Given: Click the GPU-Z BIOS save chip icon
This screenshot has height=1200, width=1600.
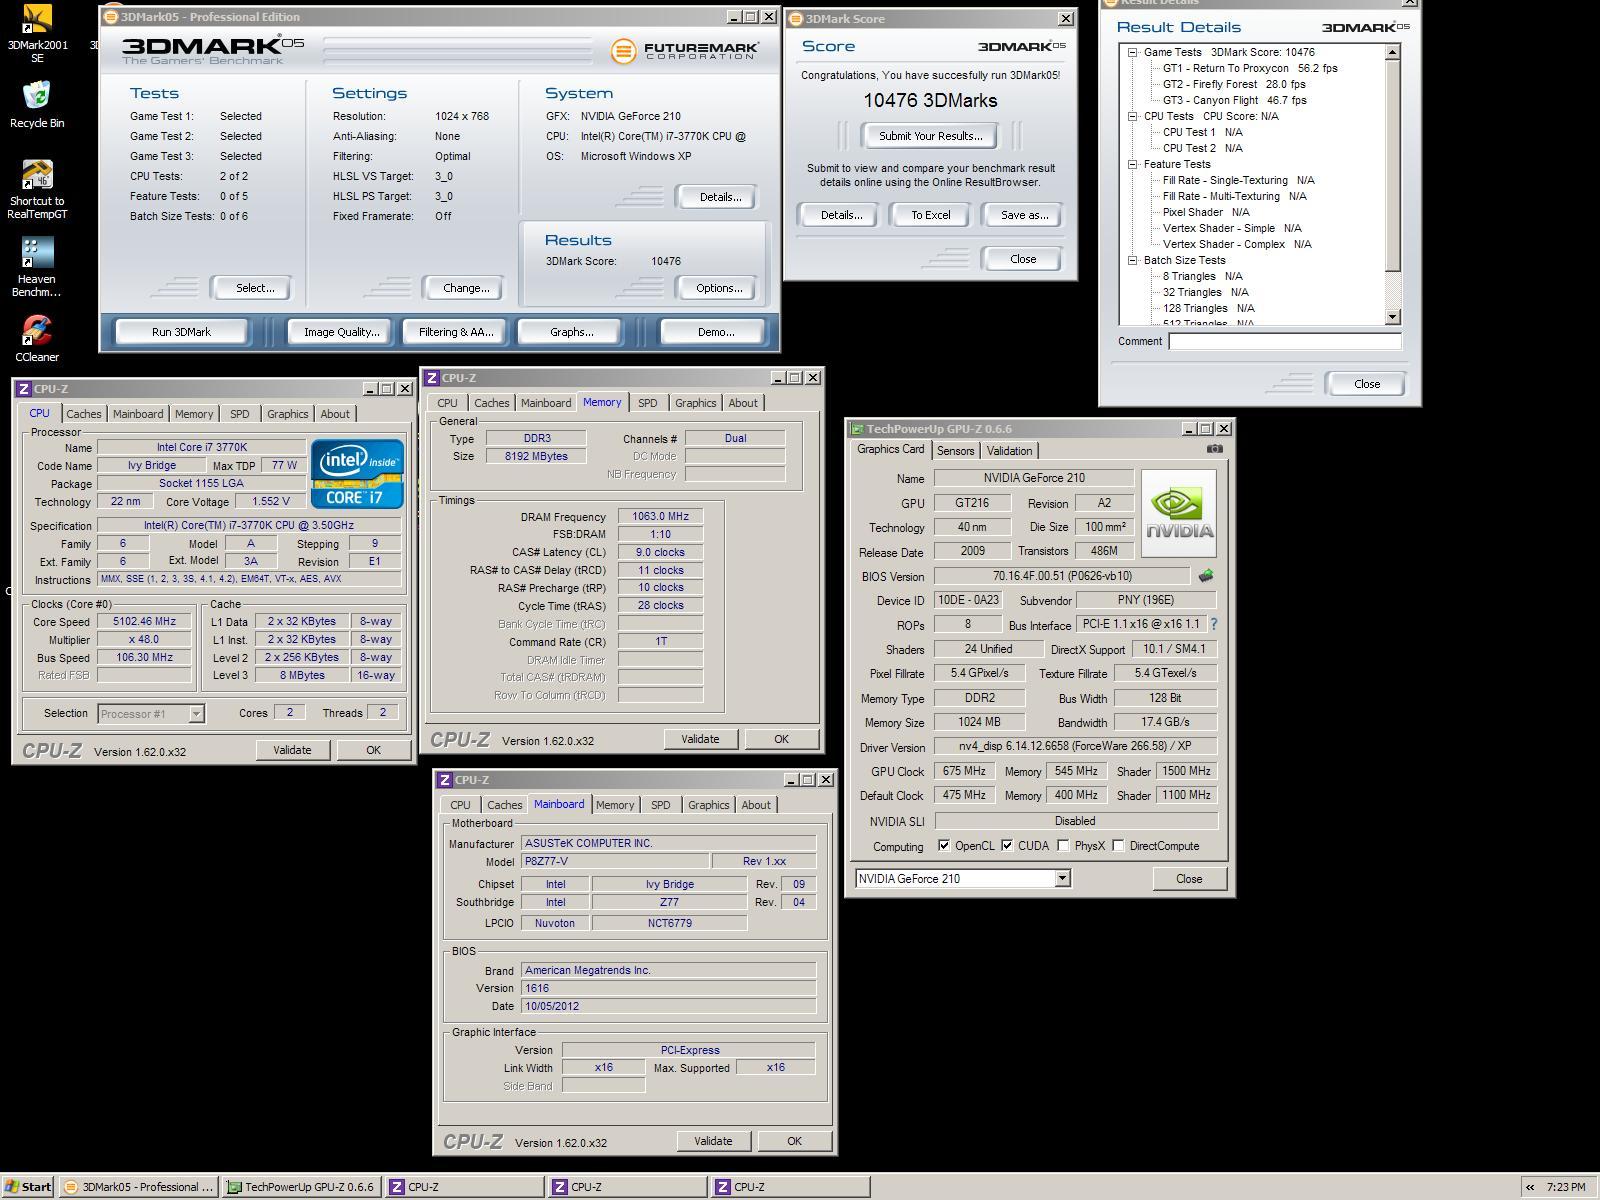Looking at the screenshot, I should (x=1205, y=576).
